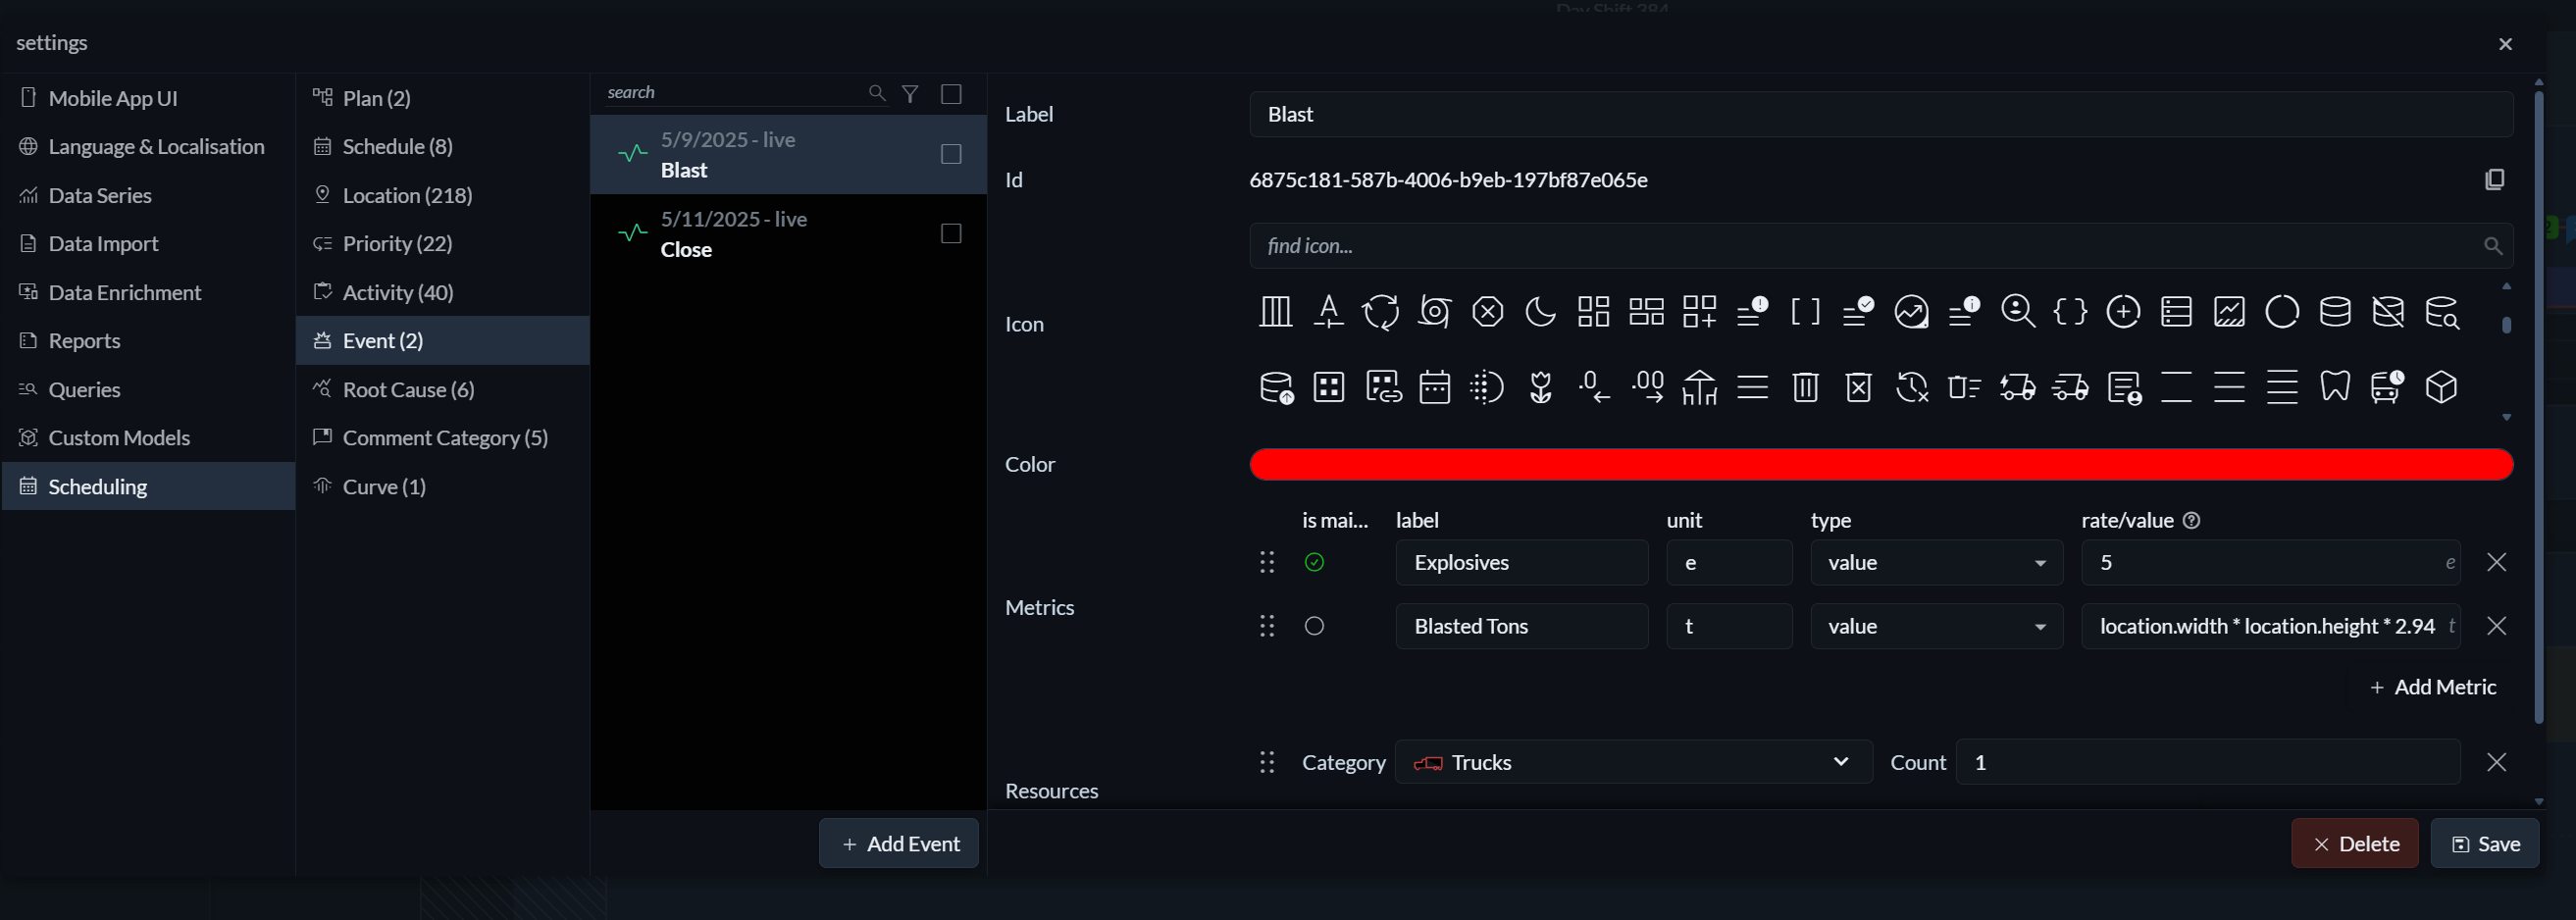The height and width of the screenshot is (920, 2576).
Task: Pick the crescent moon icon
Action: point(1540,312)
